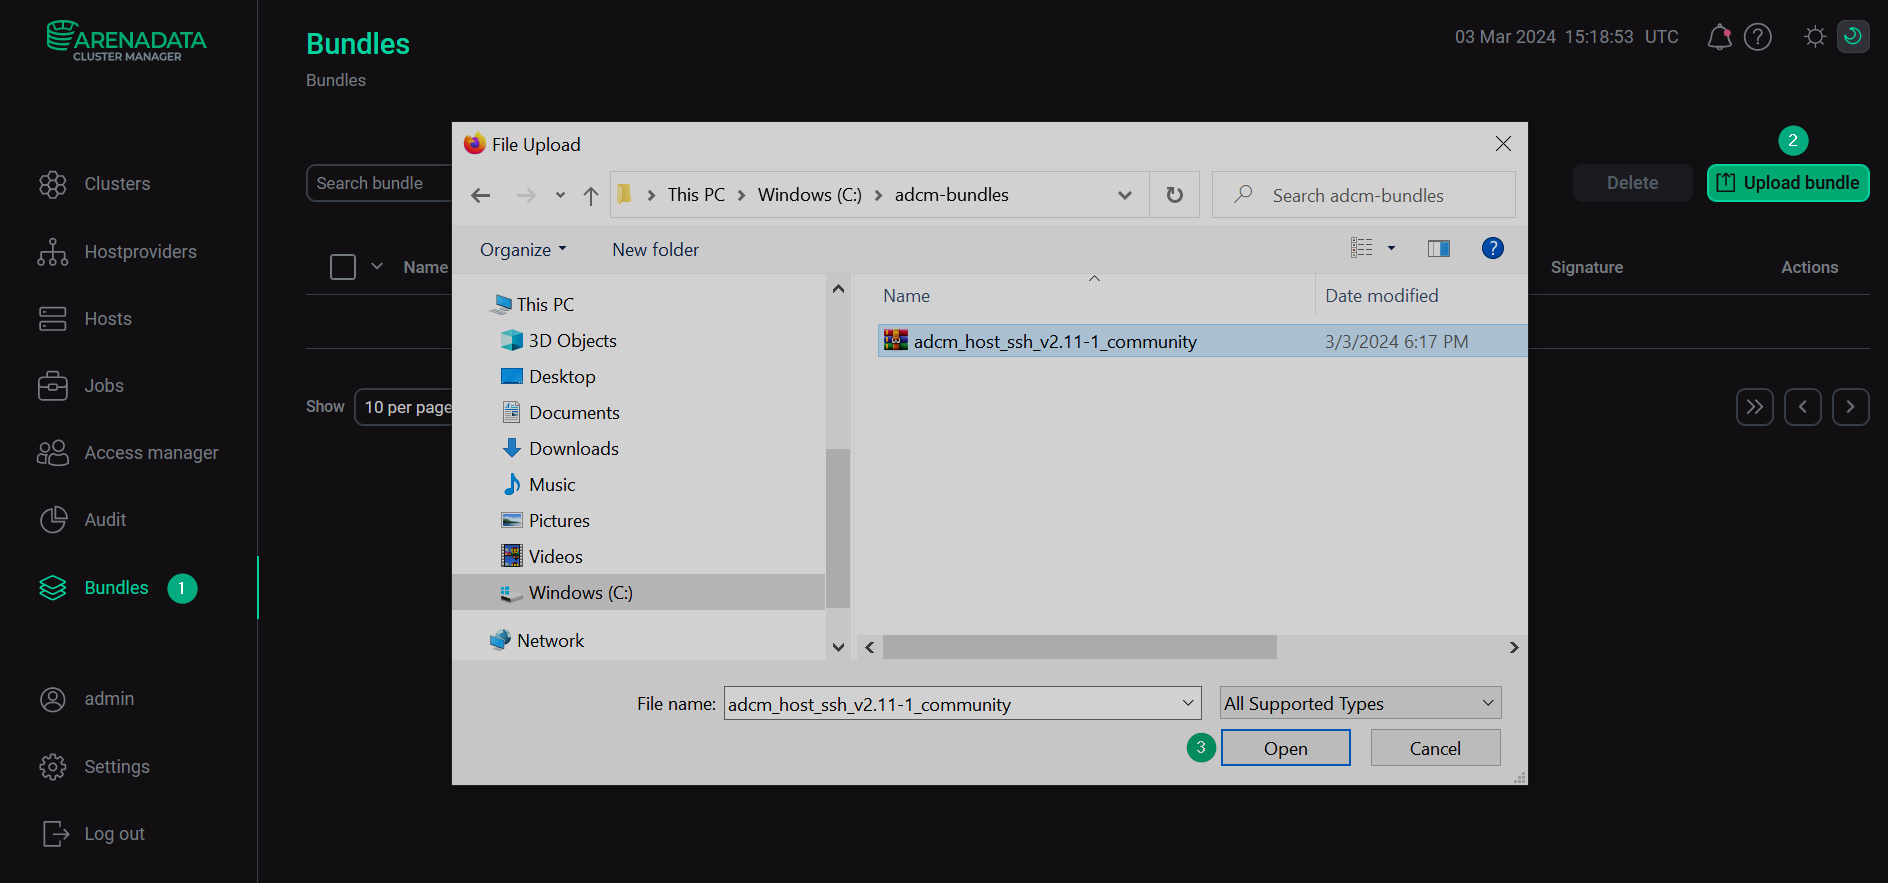Toggle the preview pane icon
The height and width of the screenshot is (883, 1888).
pos(1438,249)
